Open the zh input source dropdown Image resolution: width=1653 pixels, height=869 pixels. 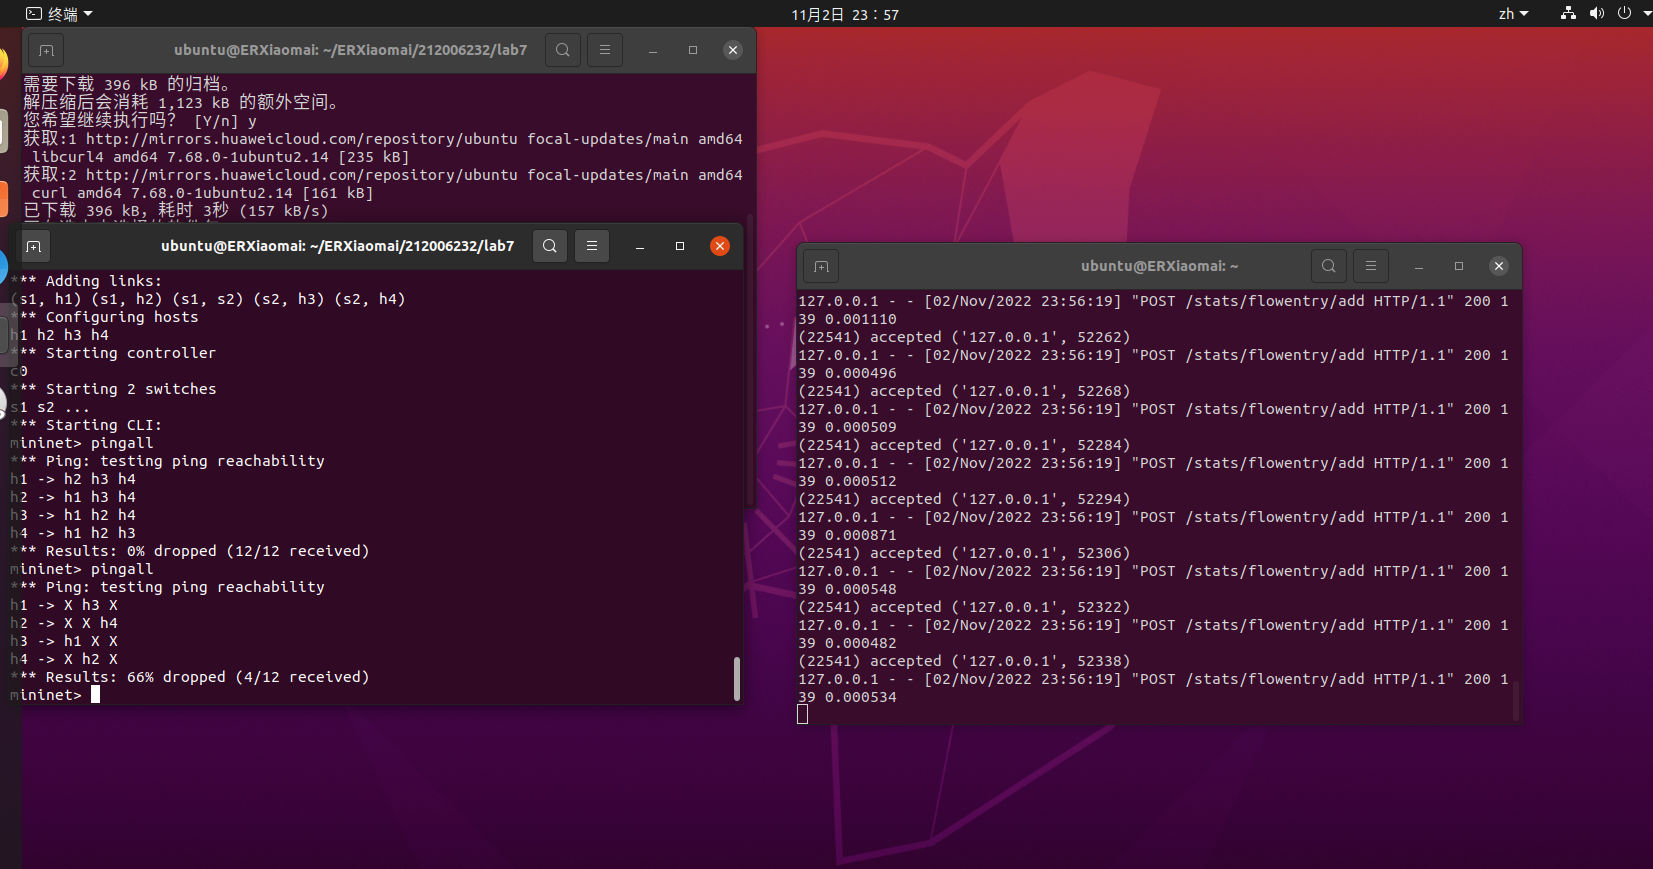1513,14
